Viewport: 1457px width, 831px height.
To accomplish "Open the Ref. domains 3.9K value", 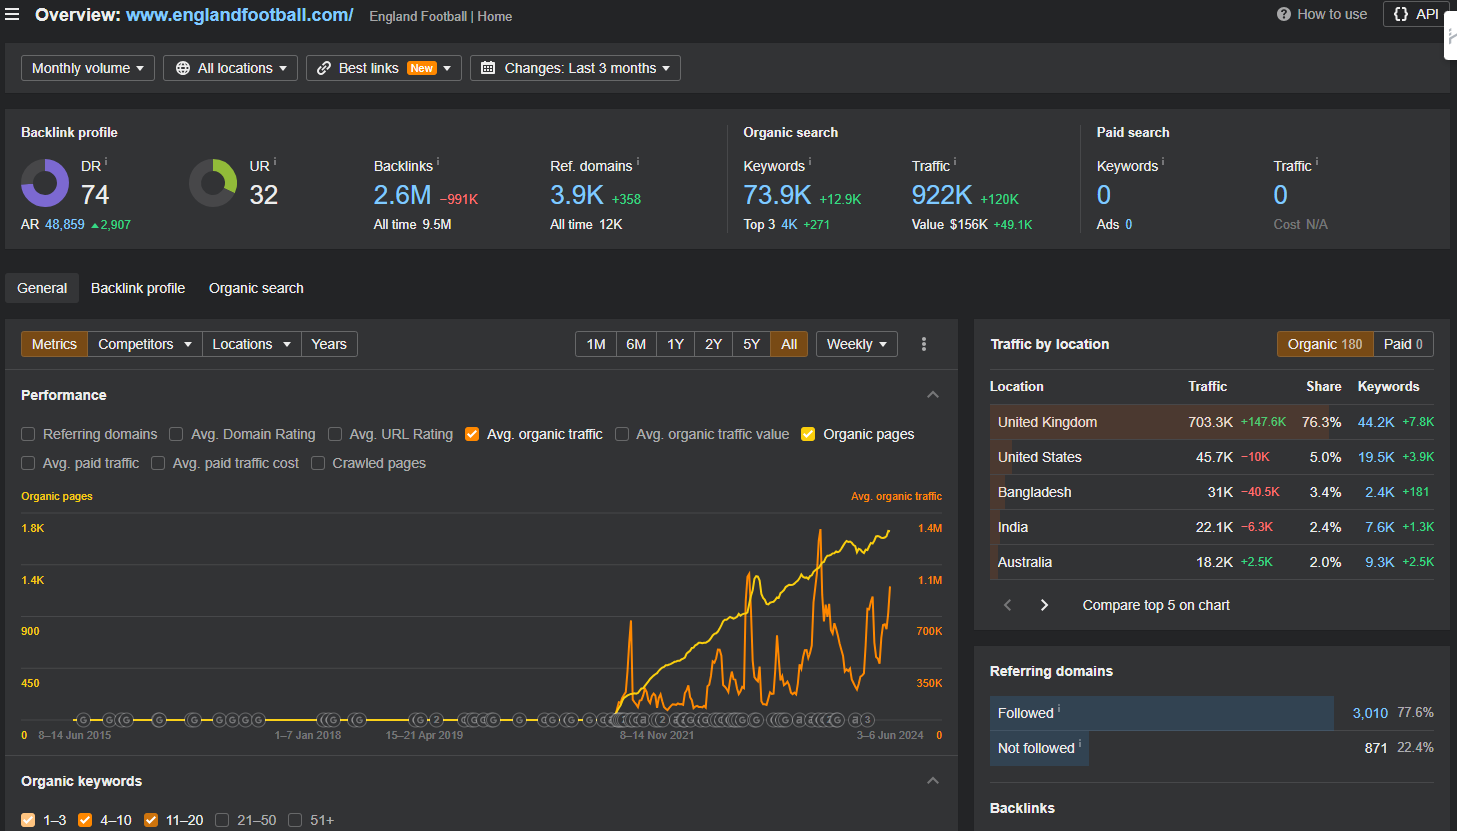I will [x=577, y=195].
